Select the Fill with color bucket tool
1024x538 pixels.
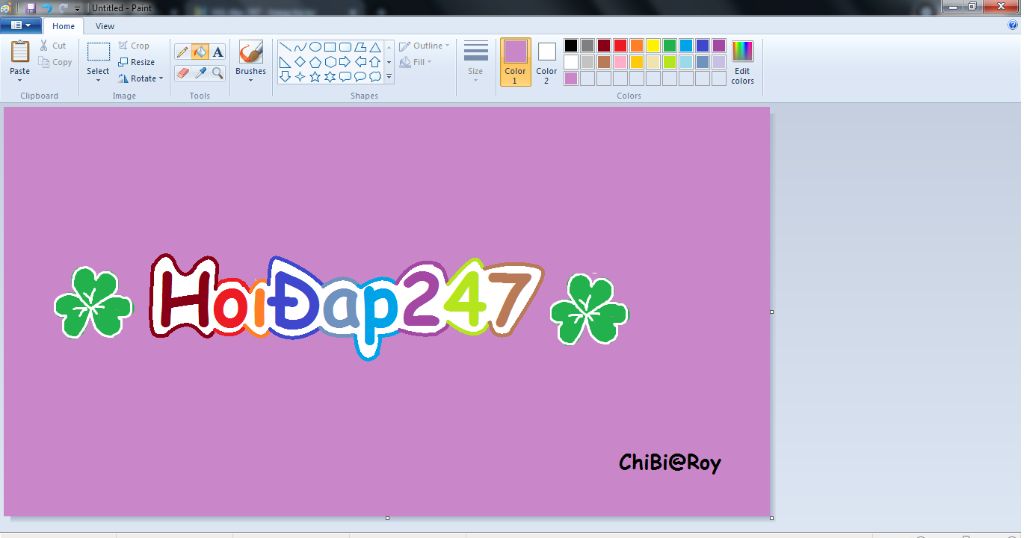[x=200, y=52]
